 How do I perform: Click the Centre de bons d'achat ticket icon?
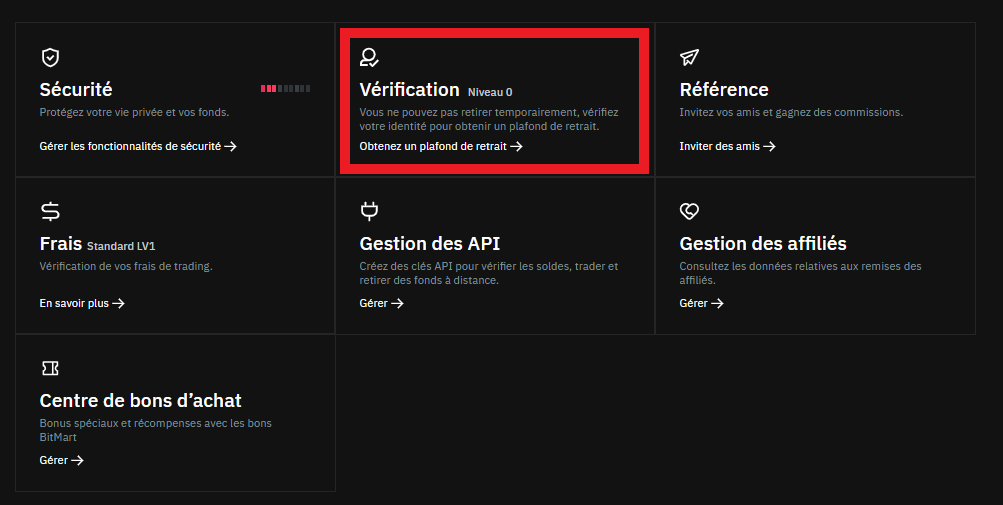50,368
